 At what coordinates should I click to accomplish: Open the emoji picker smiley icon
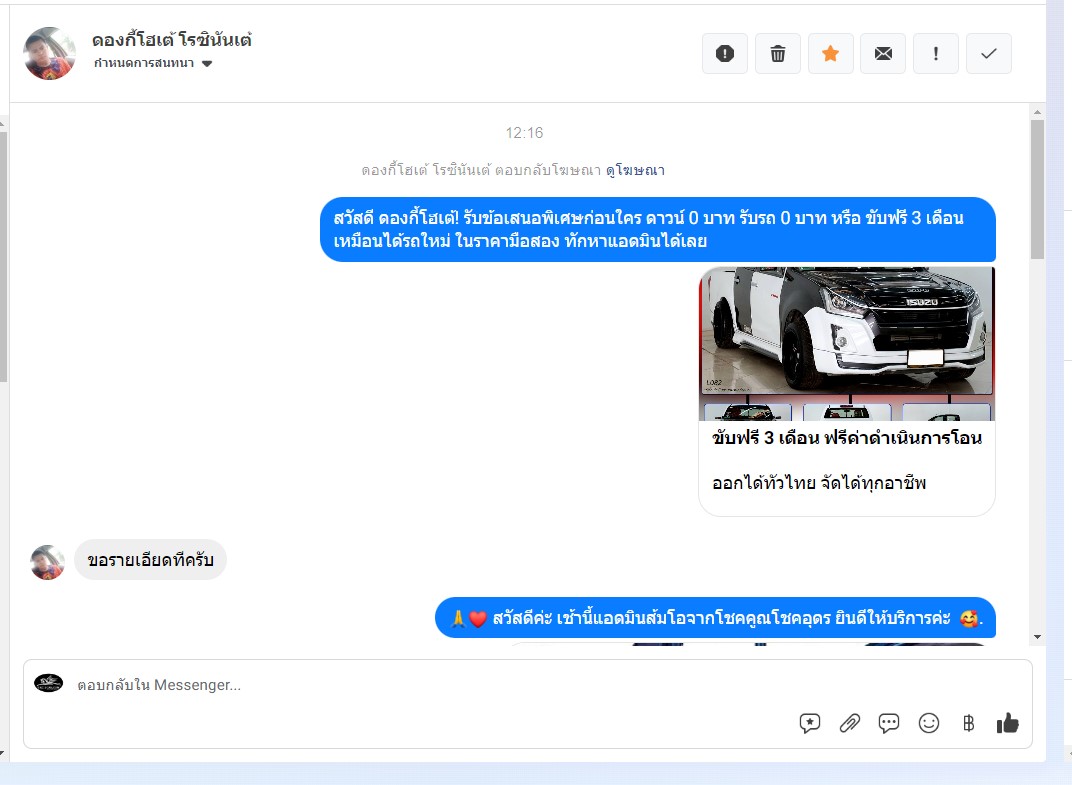point(928,723)
